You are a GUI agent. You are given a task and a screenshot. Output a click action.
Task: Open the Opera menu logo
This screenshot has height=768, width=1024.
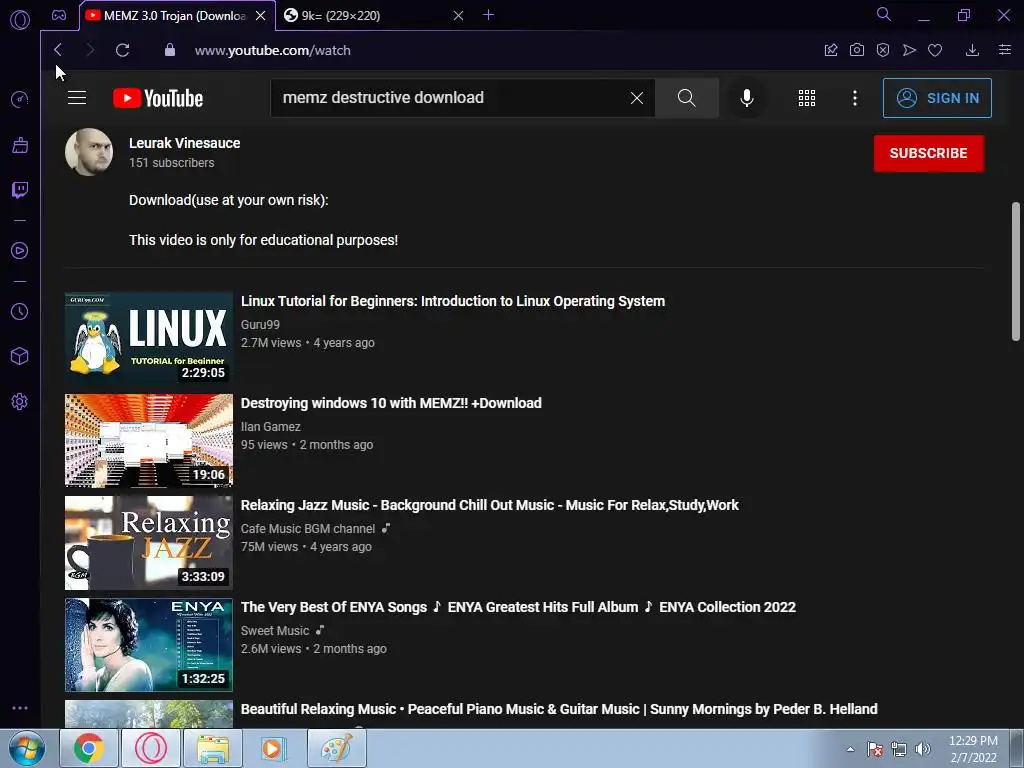pos(20,20)
